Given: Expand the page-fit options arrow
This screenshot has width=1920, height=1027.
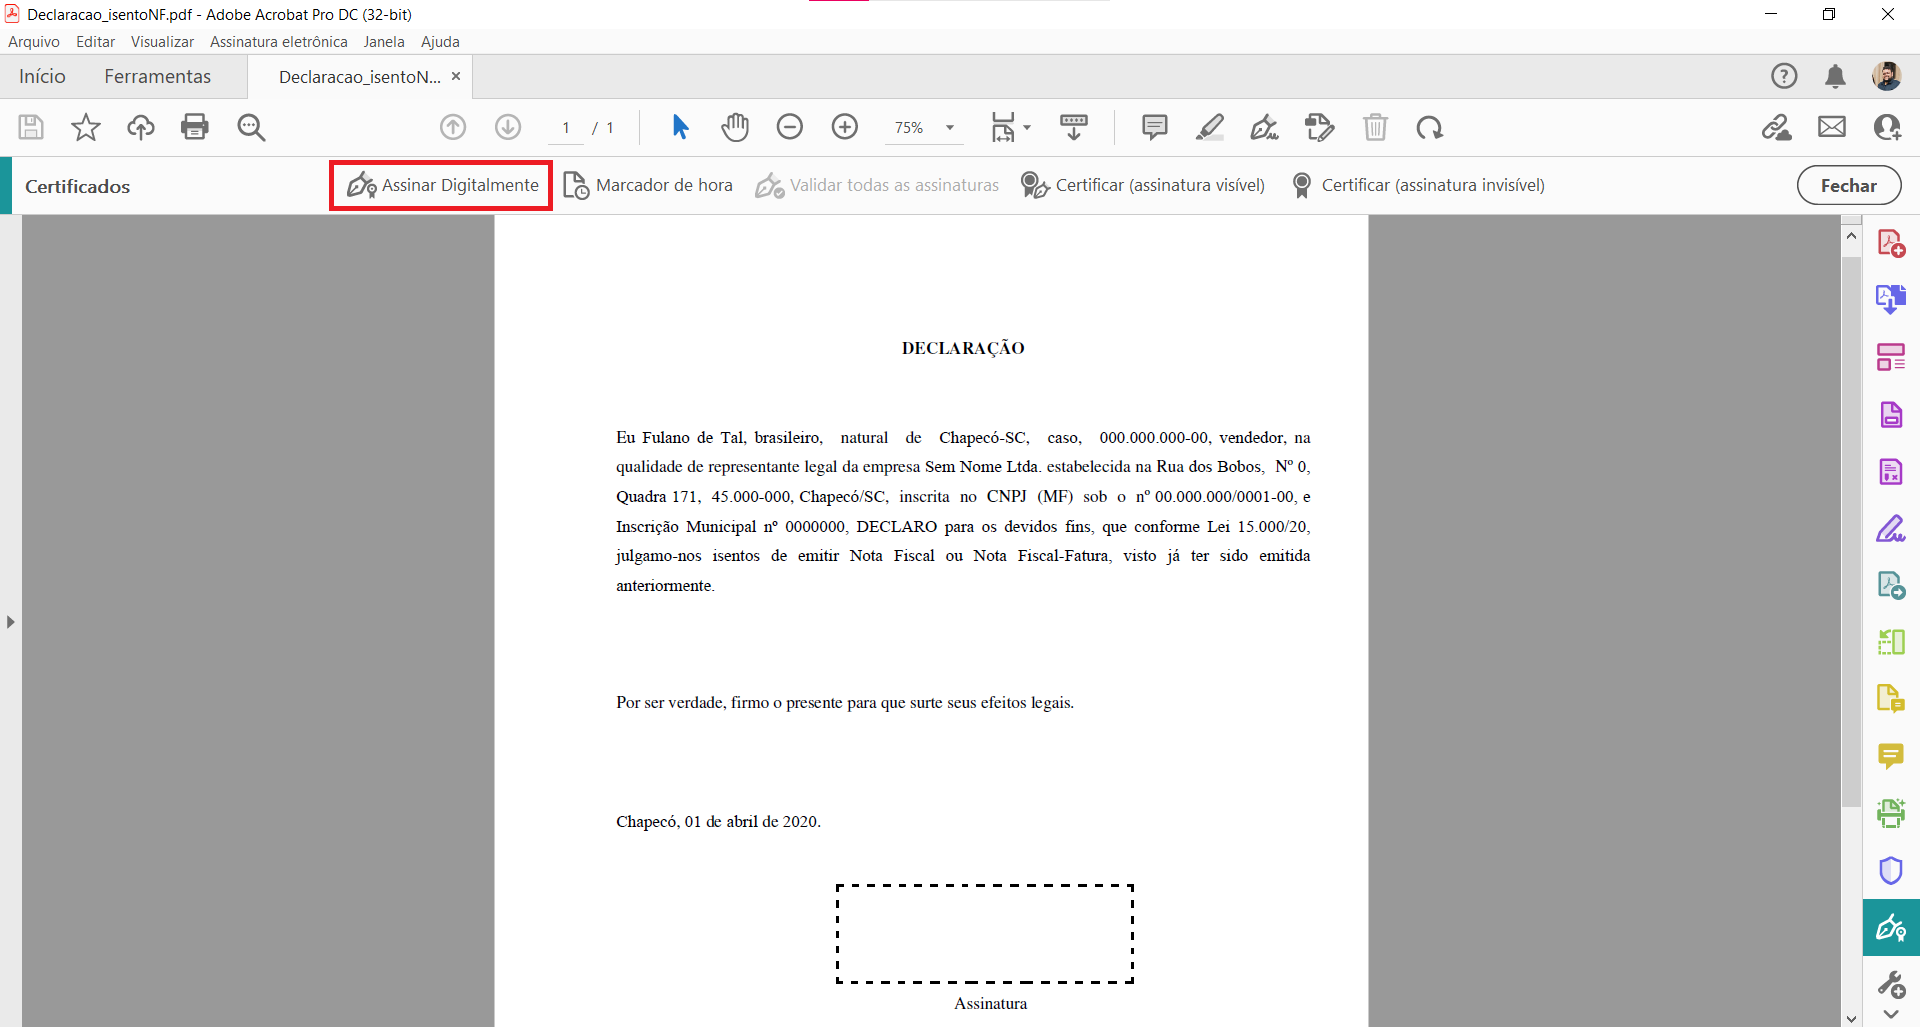Looking at the screenshot, I should [1029, 127].
